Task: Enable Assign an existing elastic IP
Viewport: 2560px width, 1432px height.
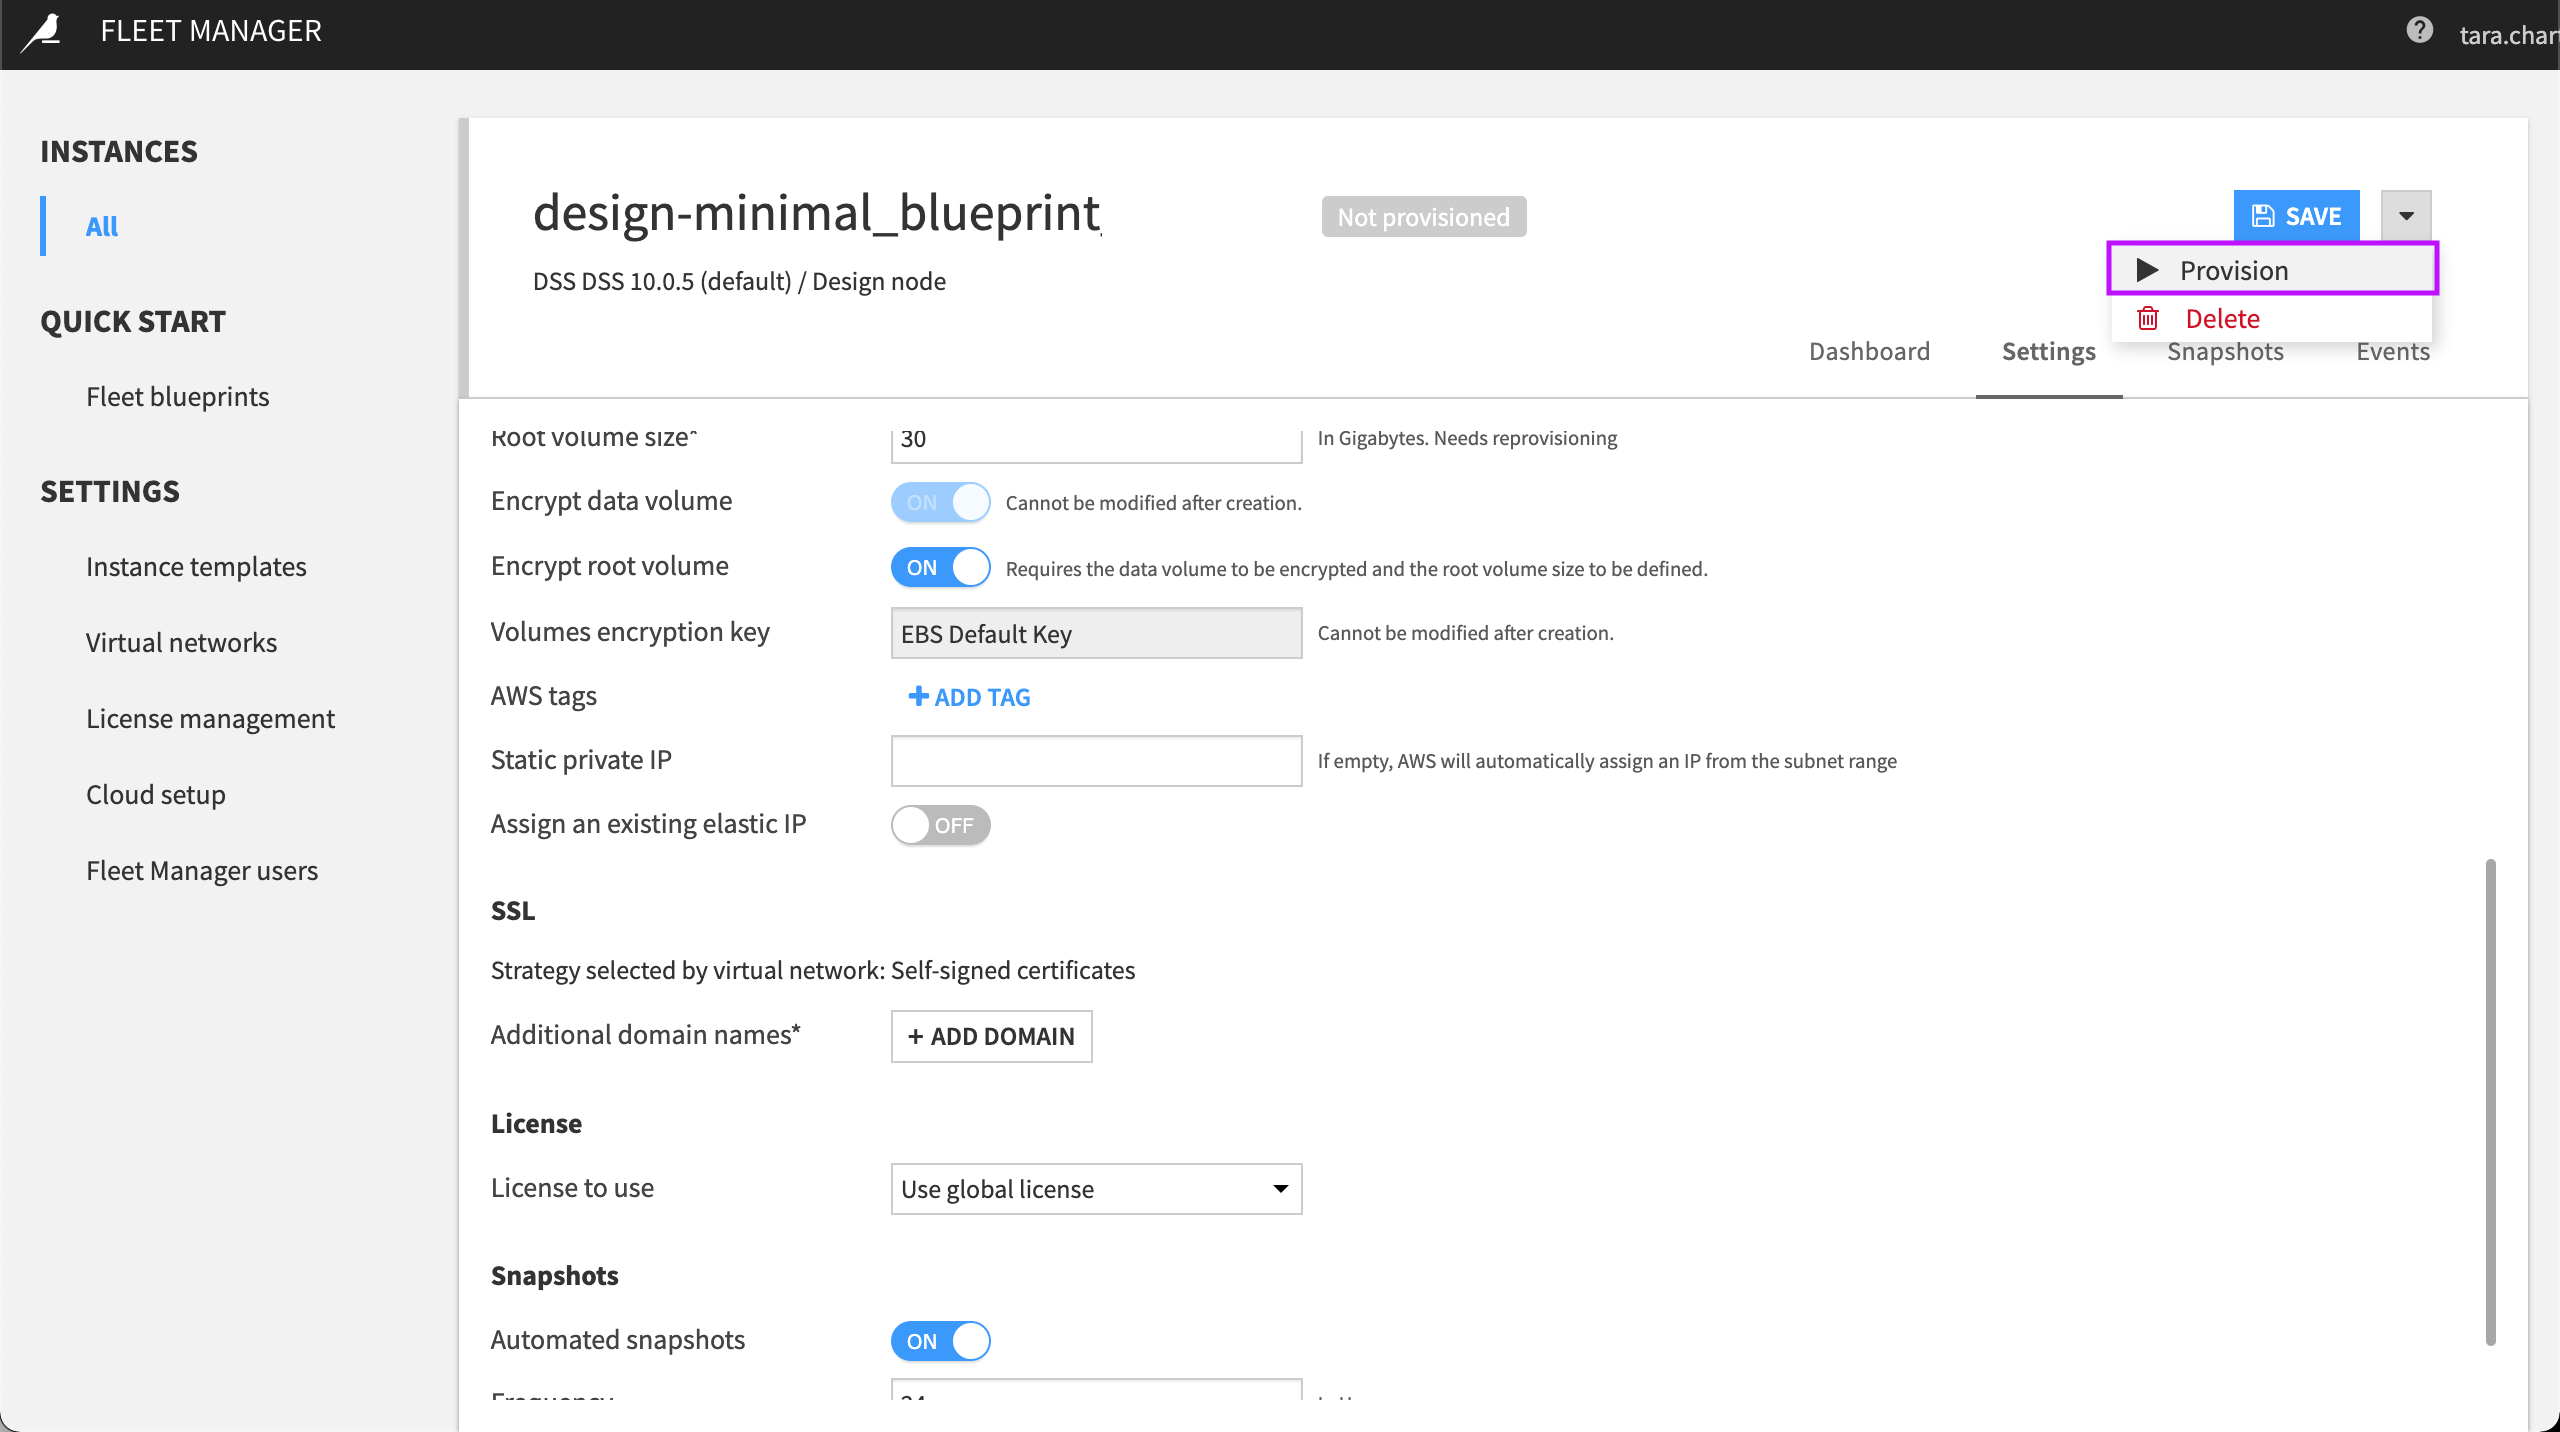Action: click(x=940, y=825)
